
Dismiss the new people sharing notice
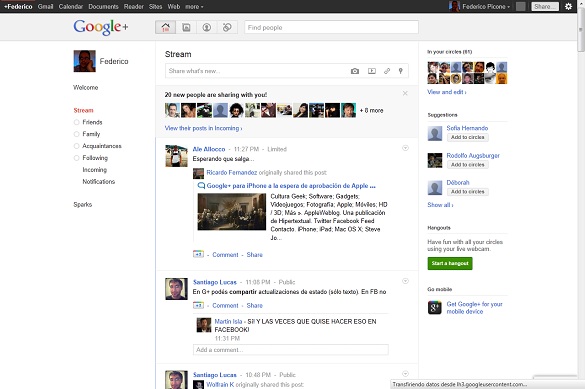(405, 93)
